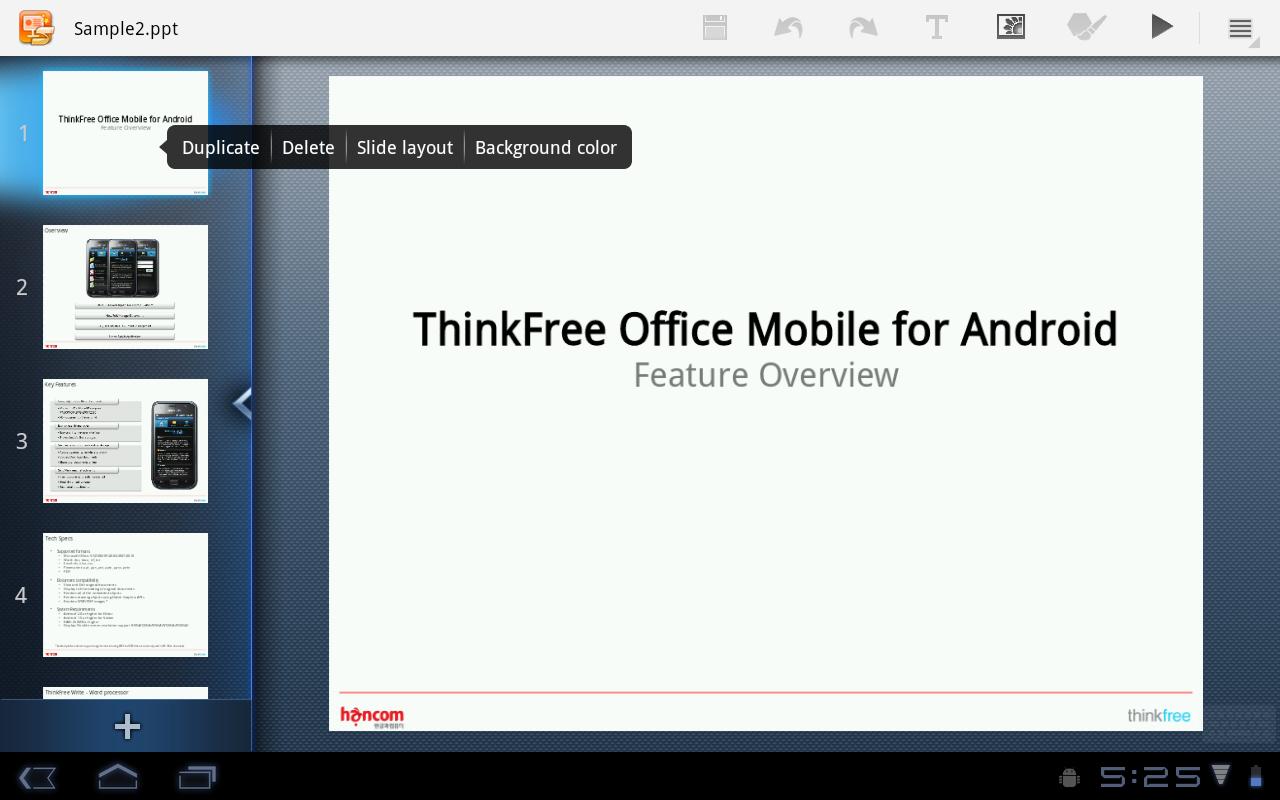Add a new slide with plus button
Viewport: 1280px width, 800px height.
127,727
